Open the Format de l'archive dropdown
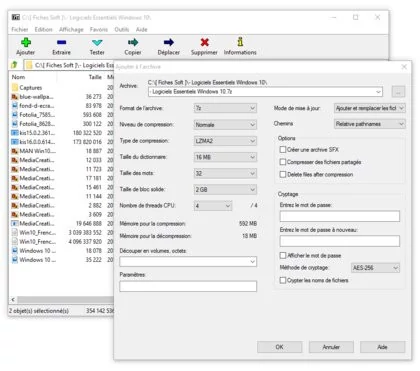 225,108
